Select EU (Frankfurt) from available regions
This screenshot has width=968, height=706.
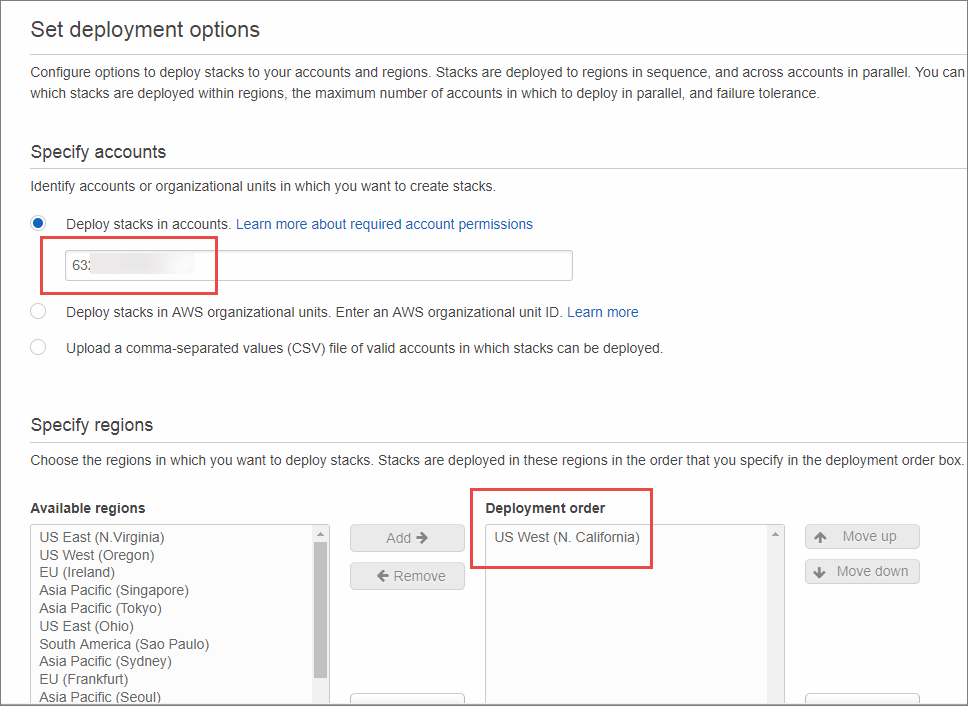(83, 679)
